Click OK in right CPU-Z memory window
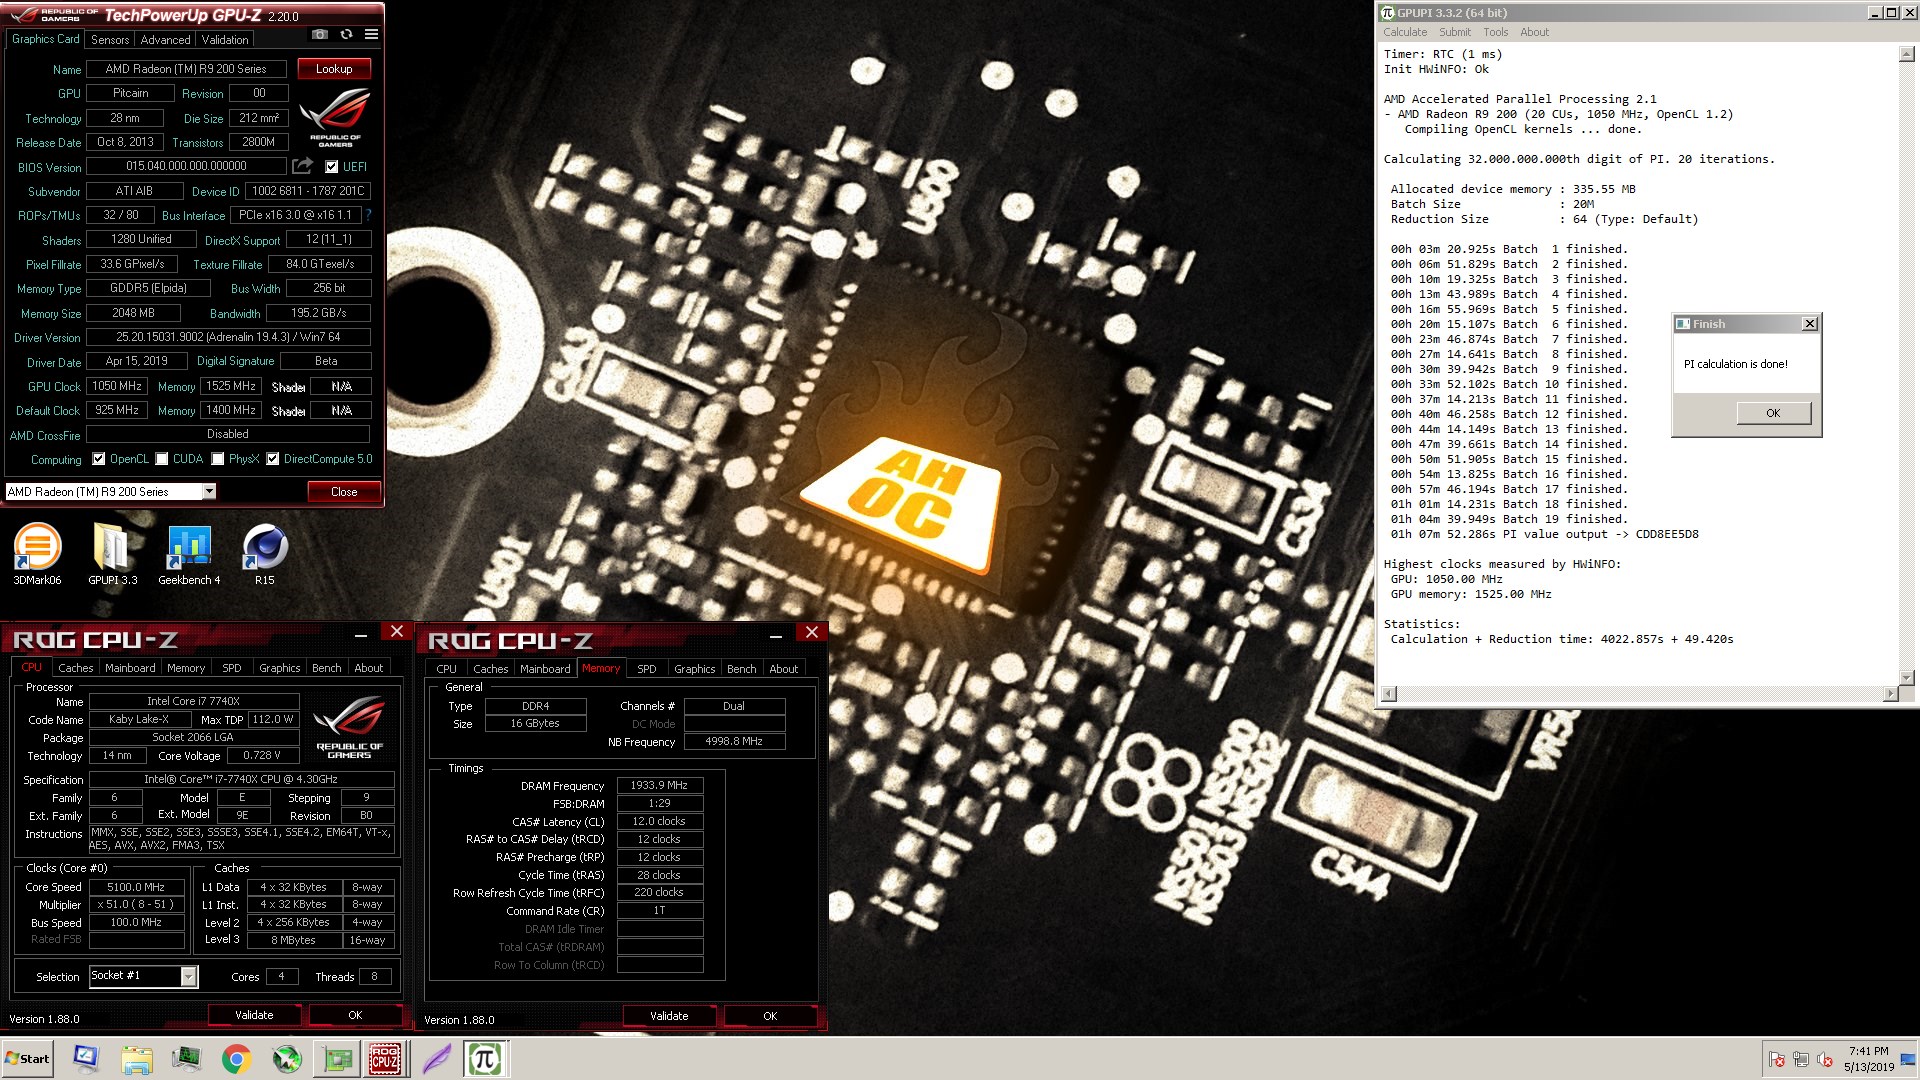Screen dimensions: 1920x1080 point(770,1016)
